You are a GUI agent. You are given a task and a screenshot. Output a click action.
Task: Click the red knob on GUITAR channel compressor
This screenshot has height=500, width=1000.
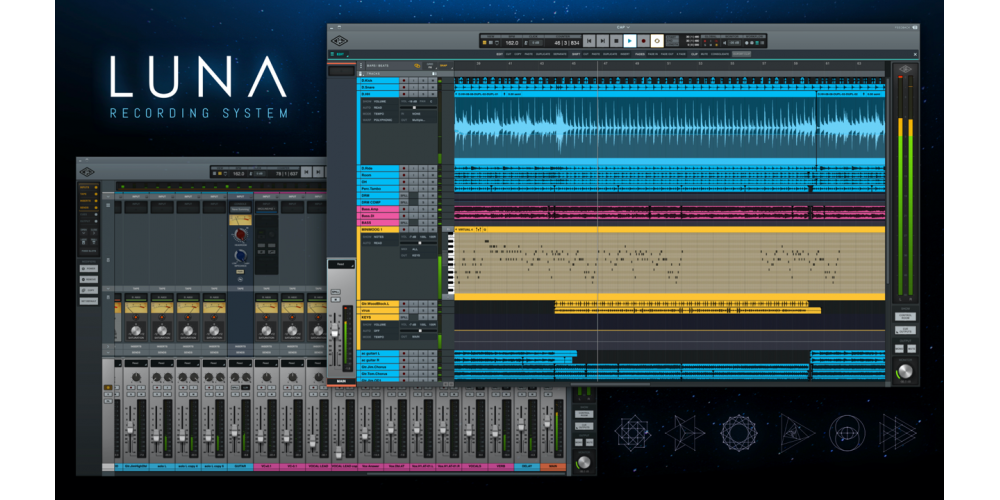click(240, 235)
